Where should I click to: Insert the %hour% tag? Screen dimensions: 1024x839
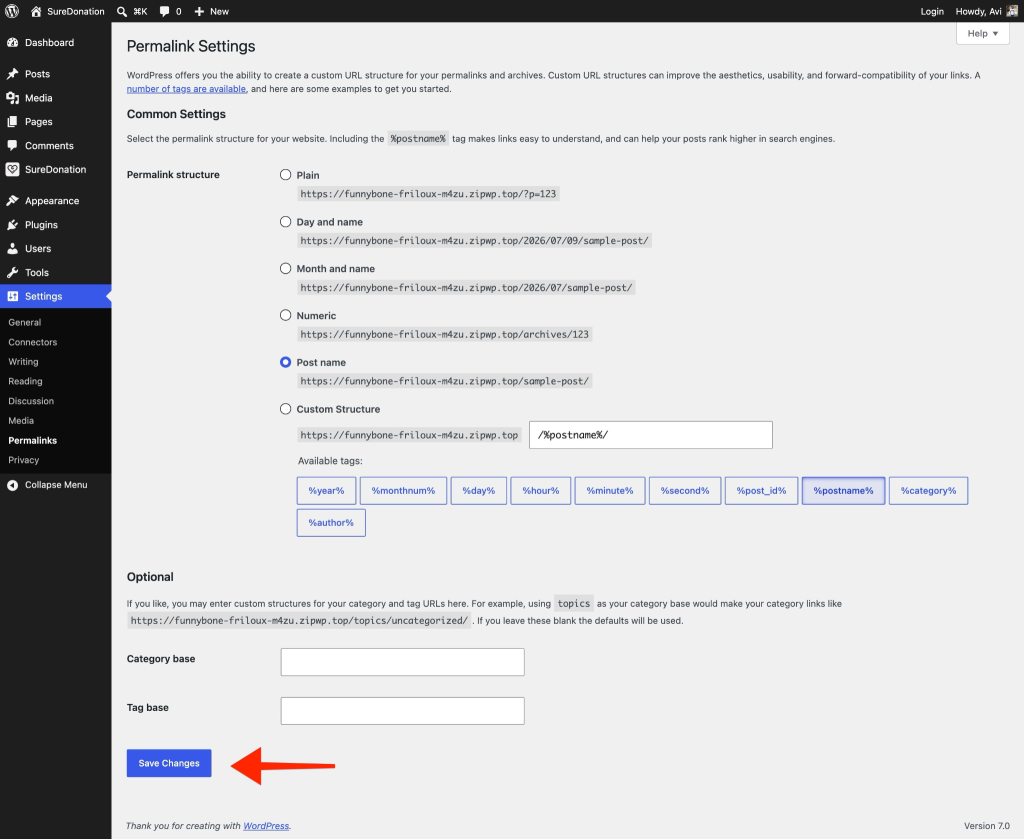[541, 490]
